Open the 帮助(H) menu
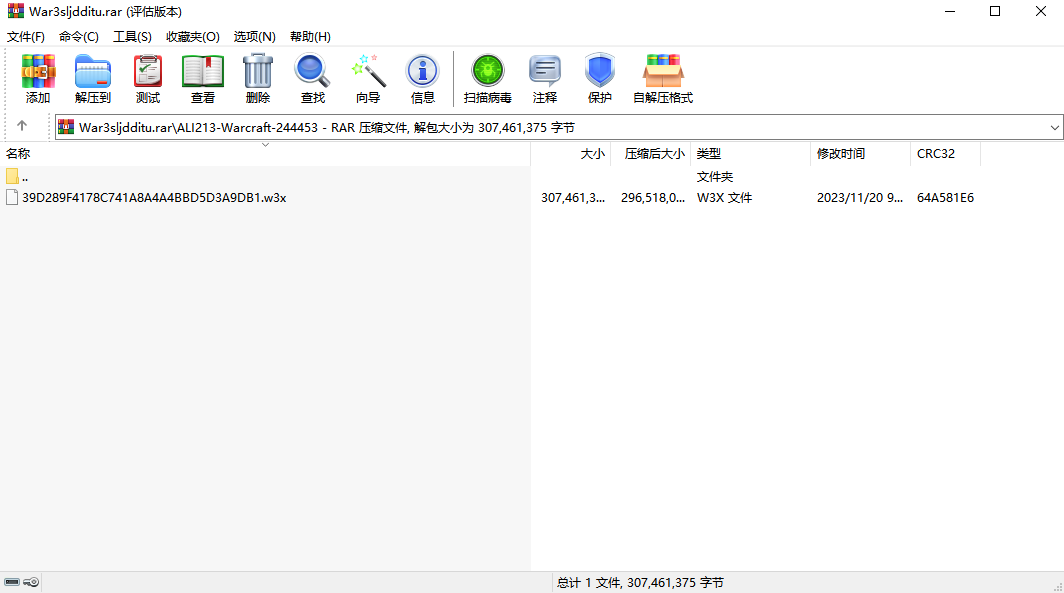Image resolution: width=1064 pixels, height=593 pixels. 310,37
